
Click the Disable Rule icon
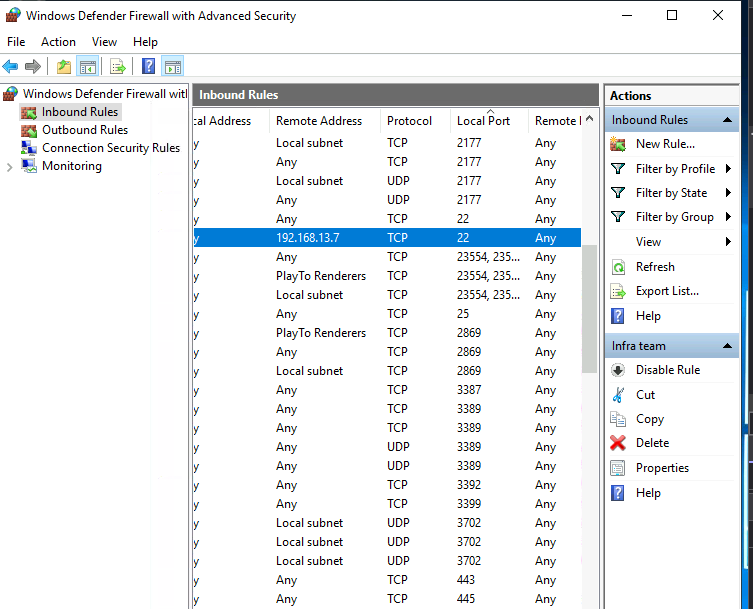[x=618, y=370]
